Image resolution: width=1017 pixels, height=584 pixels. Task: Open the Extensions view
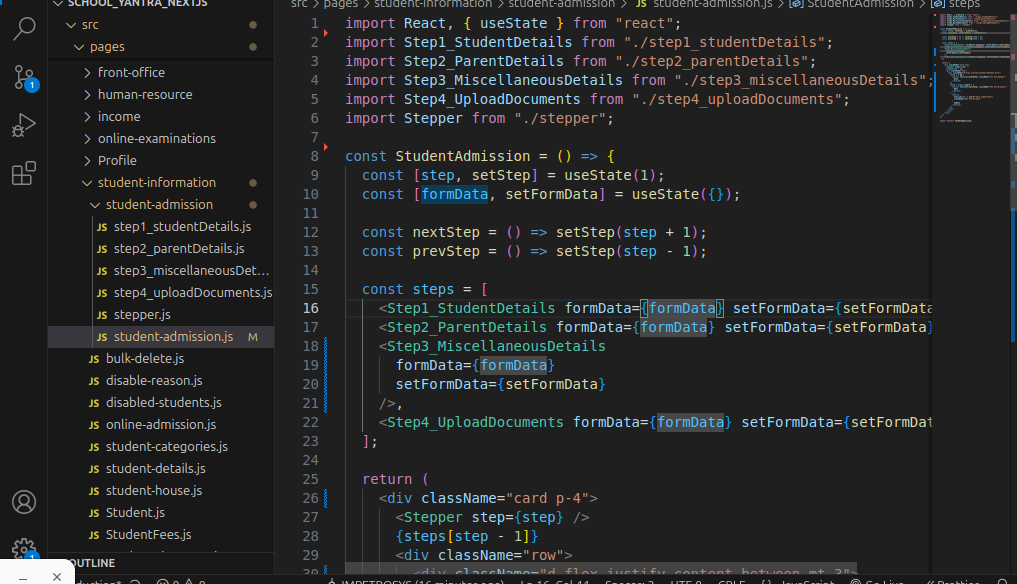(23, 175)
